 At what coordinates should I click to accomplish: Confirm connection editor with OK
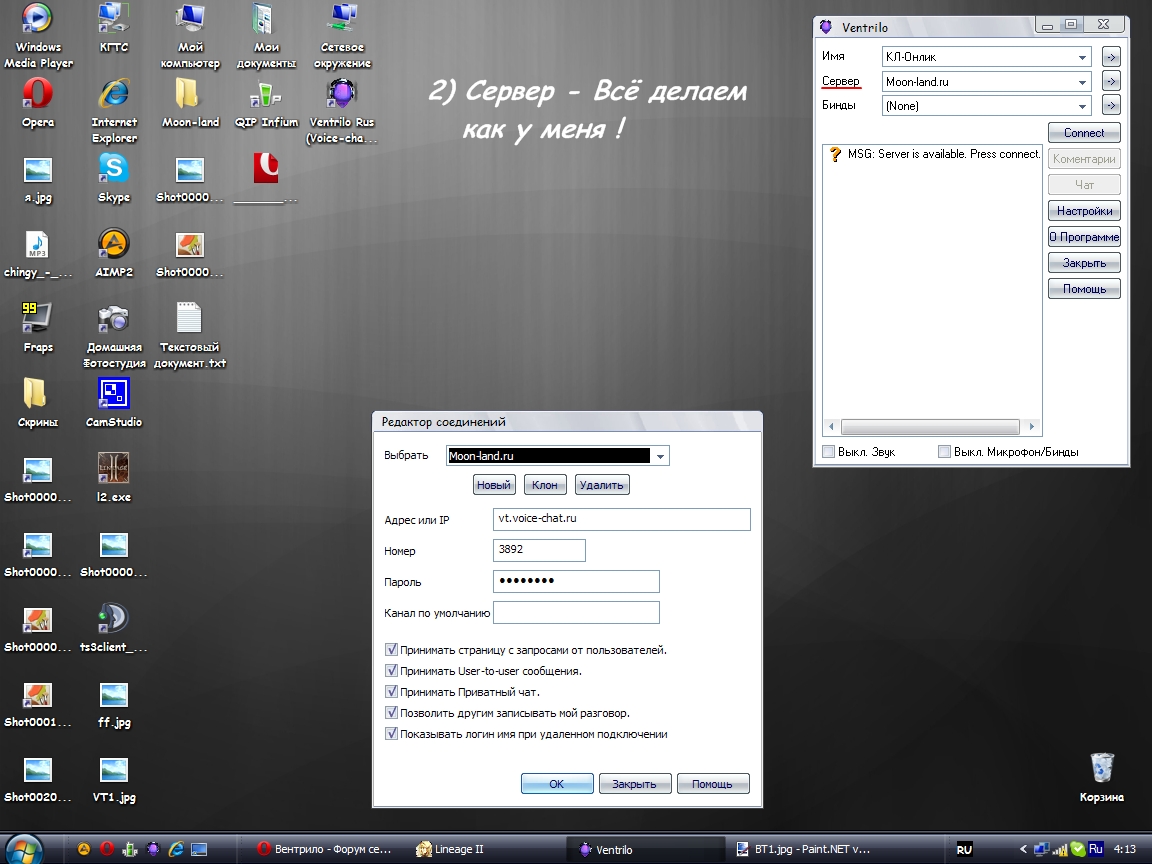(x=557, y=784)
